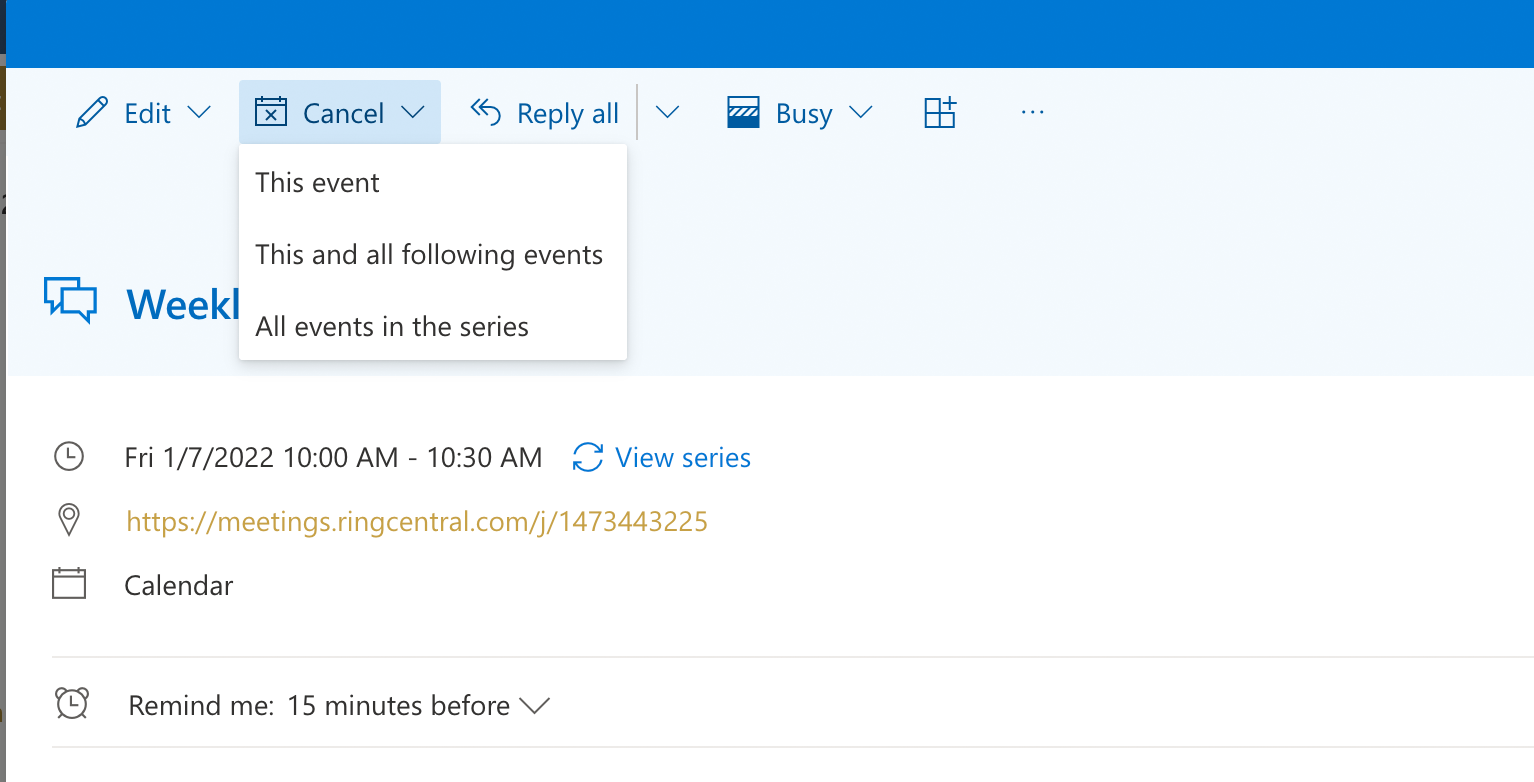The image size is (1534, 782).
Task: Open the 15 minutes before reminder dropdown
Action: pos(418,706)
